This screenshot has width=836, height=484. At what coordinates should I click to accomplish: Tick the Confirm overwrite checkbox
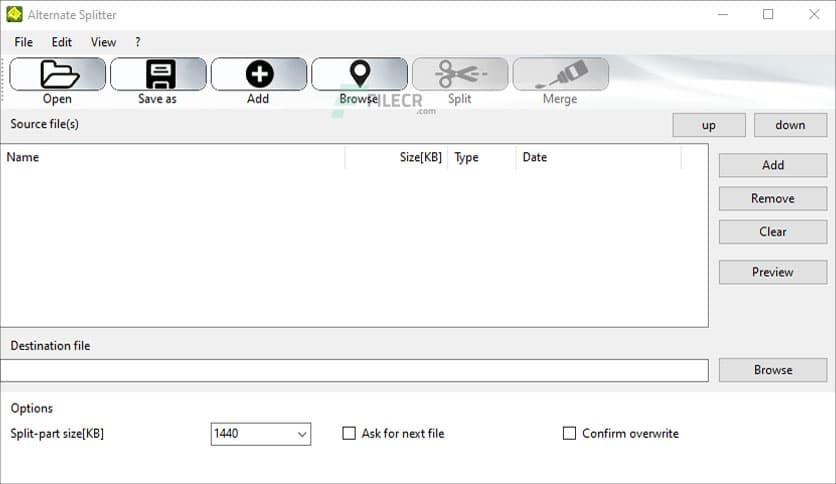569,433
